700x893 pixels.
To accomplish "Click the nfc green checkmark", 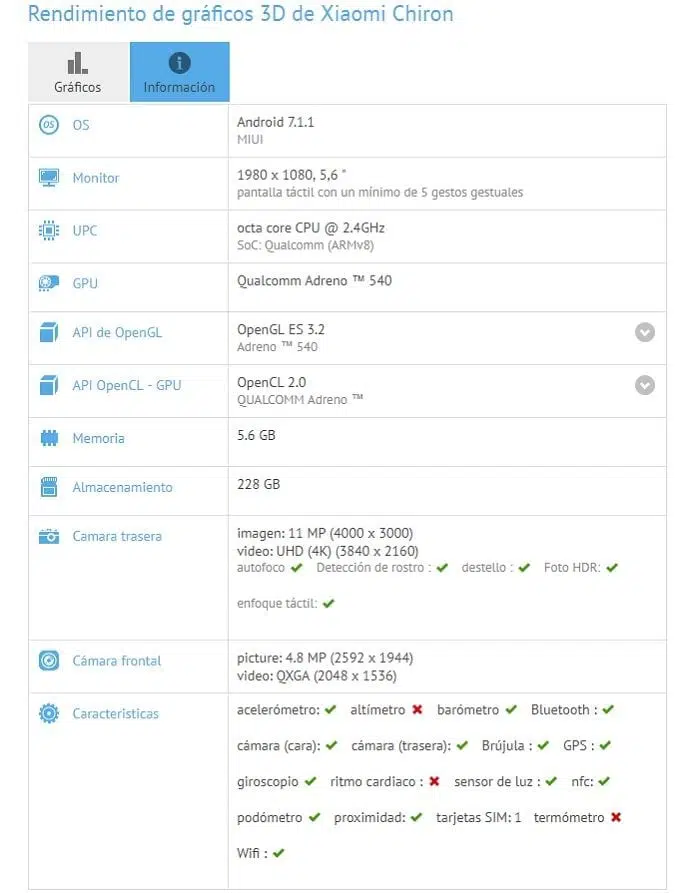I will click(604, 781).
